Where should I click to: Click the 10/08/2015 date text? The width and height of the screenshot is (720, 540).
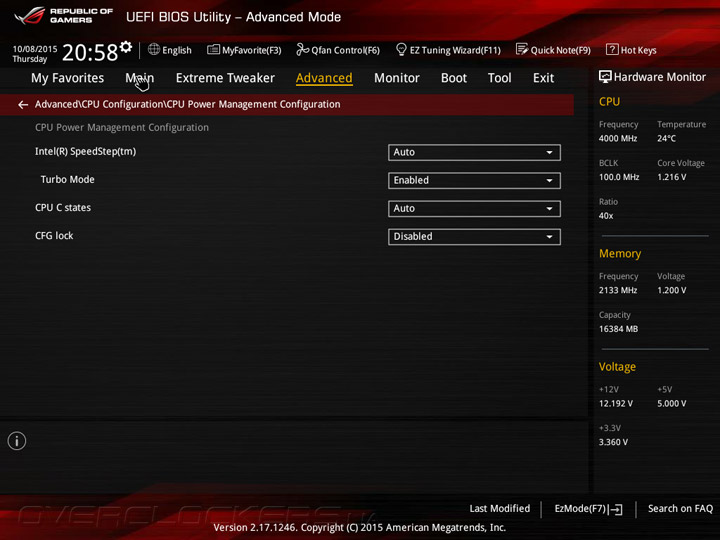click(35, 49)
